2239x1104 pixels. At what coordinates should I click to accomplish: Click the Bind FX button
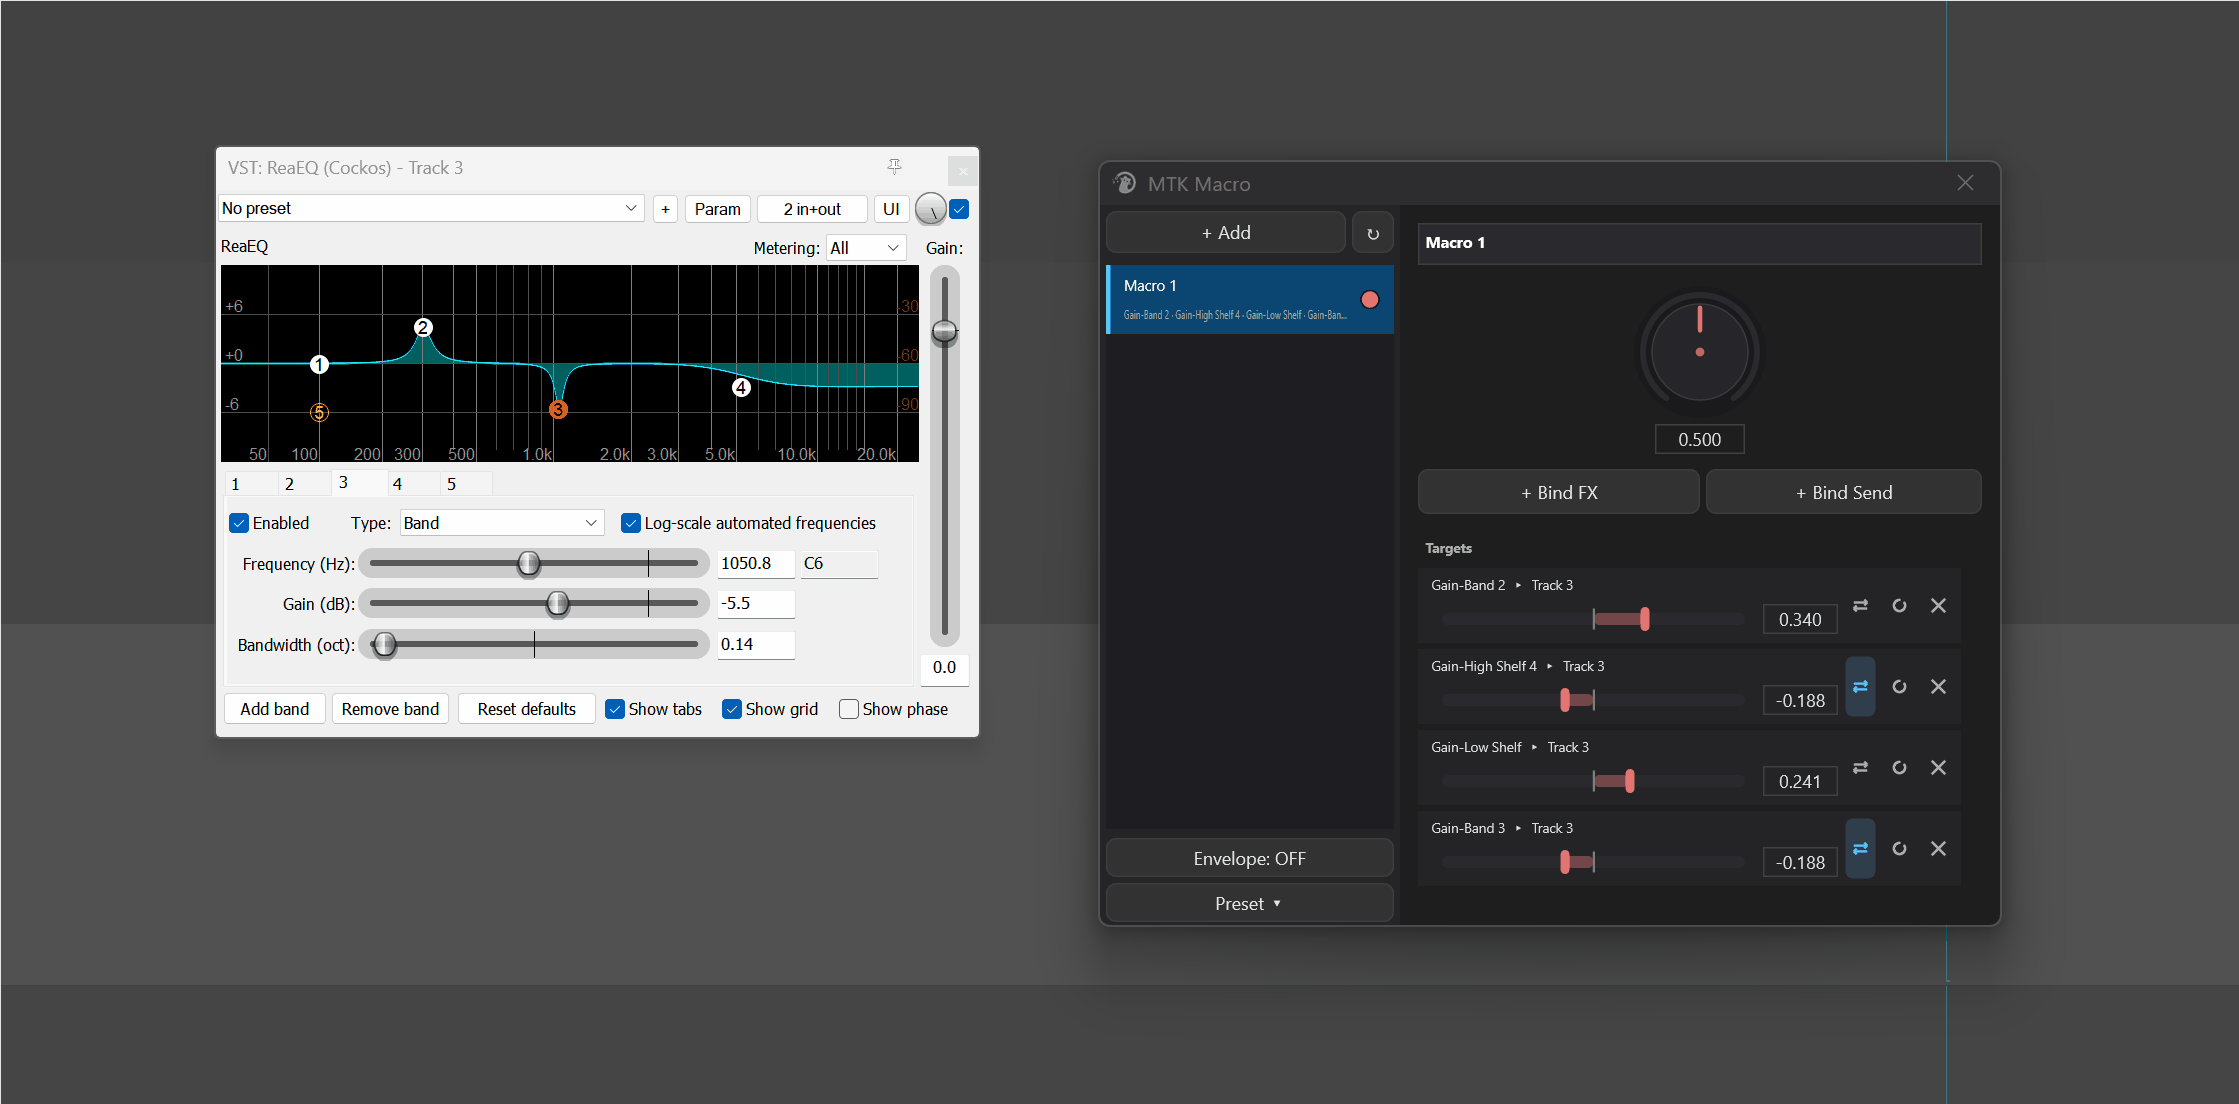point(1559,492)
